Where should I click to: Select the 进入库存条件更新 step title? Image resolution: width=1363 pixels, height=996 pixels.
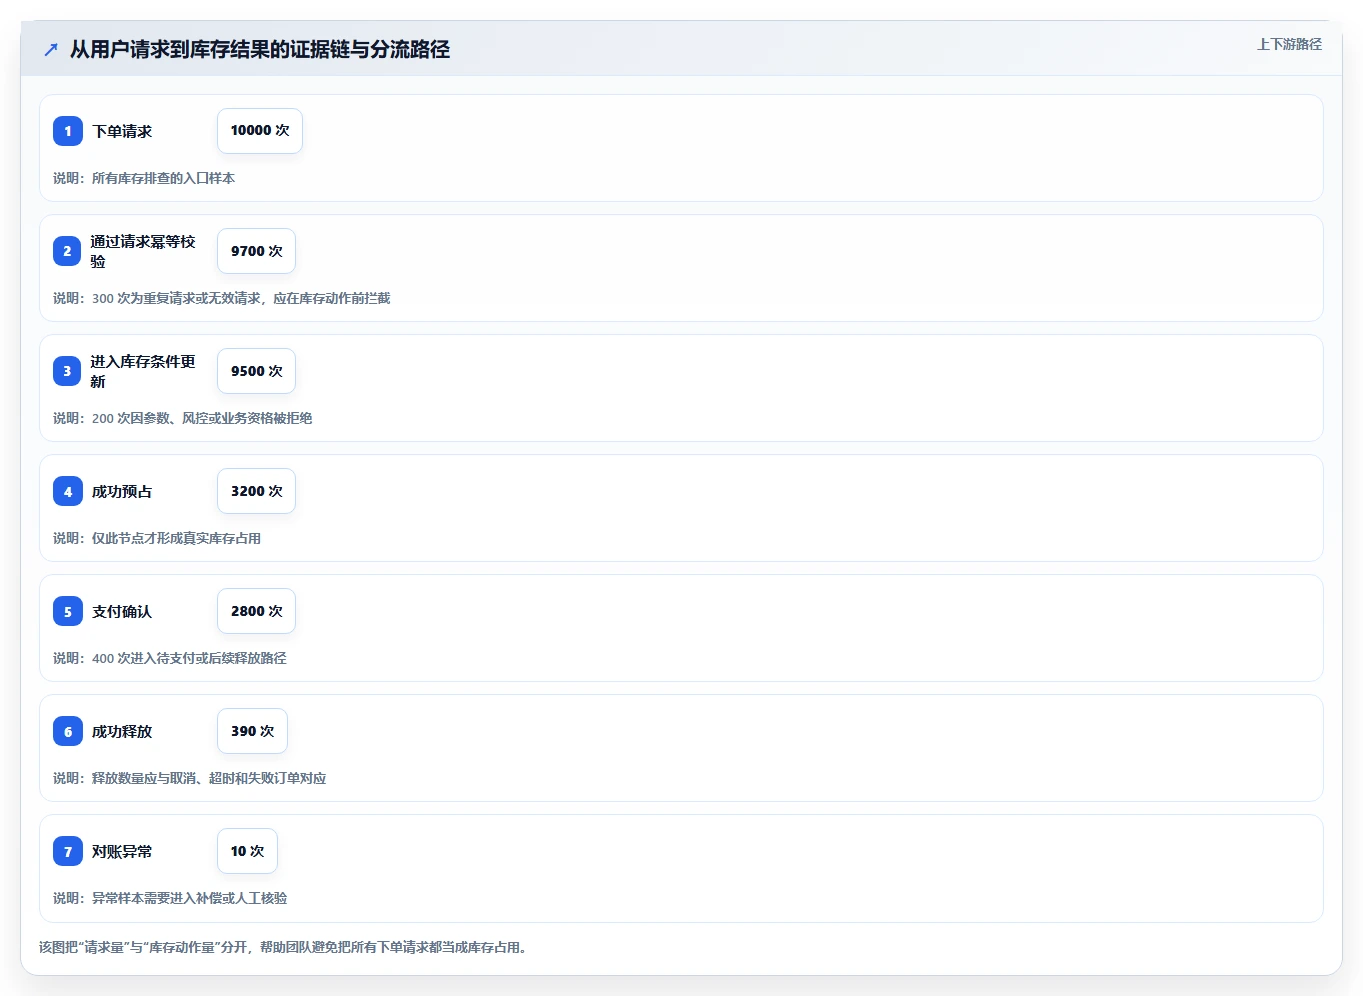click(x=143, y=371)
